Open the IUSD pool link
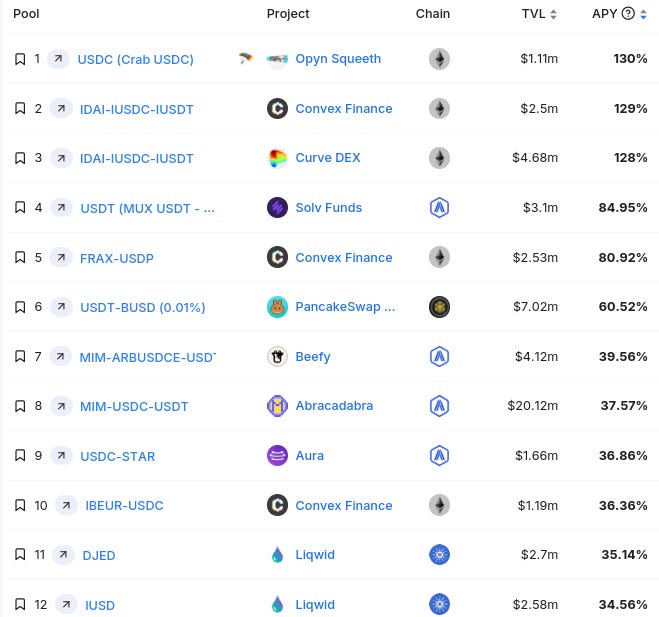 (100, 605)
